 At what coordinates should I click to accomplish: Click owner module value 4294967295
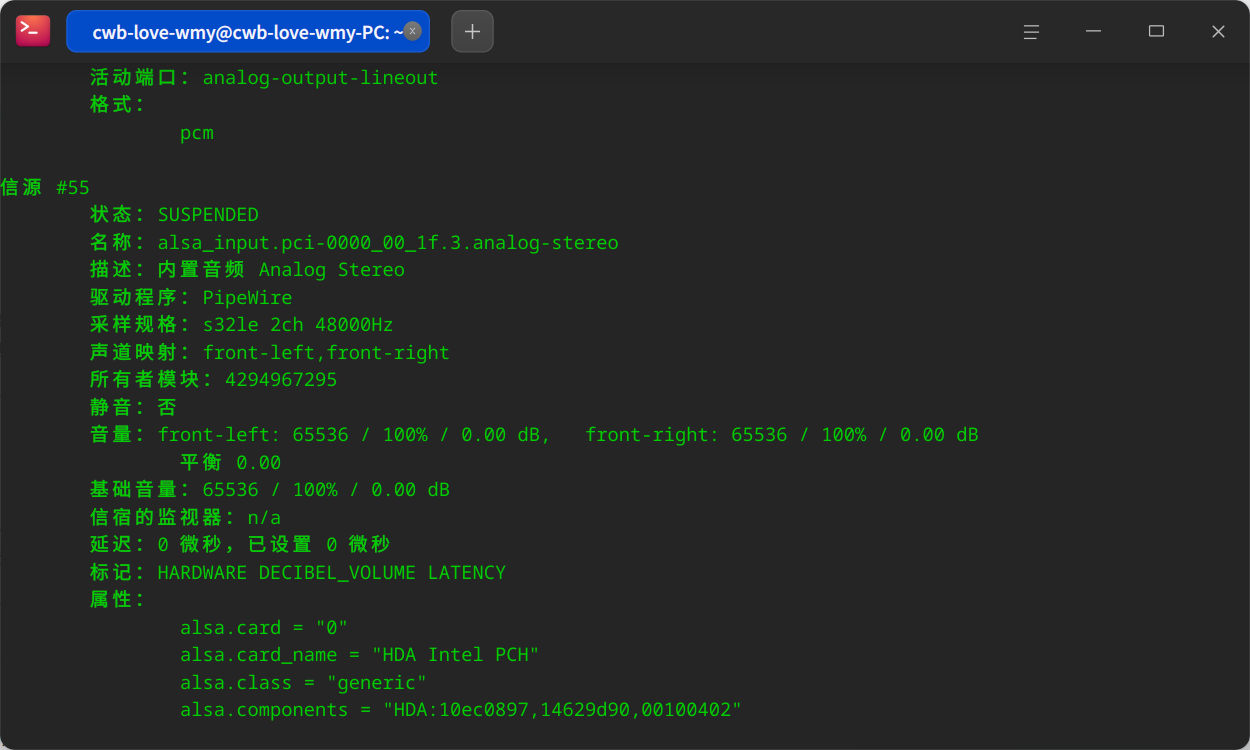[x=281, y=380]
